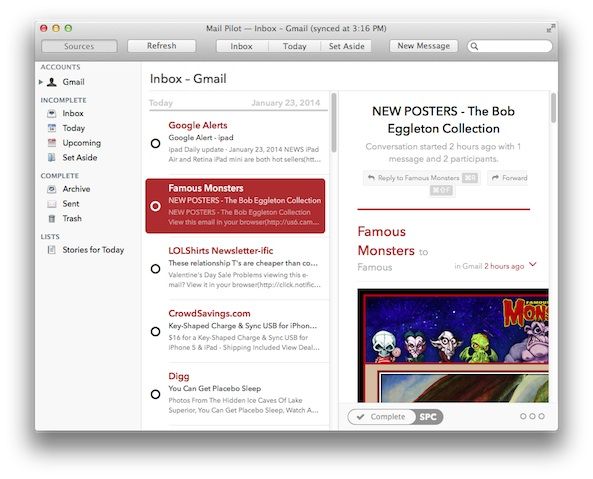Open the Stories for Today list

(93, 250)
